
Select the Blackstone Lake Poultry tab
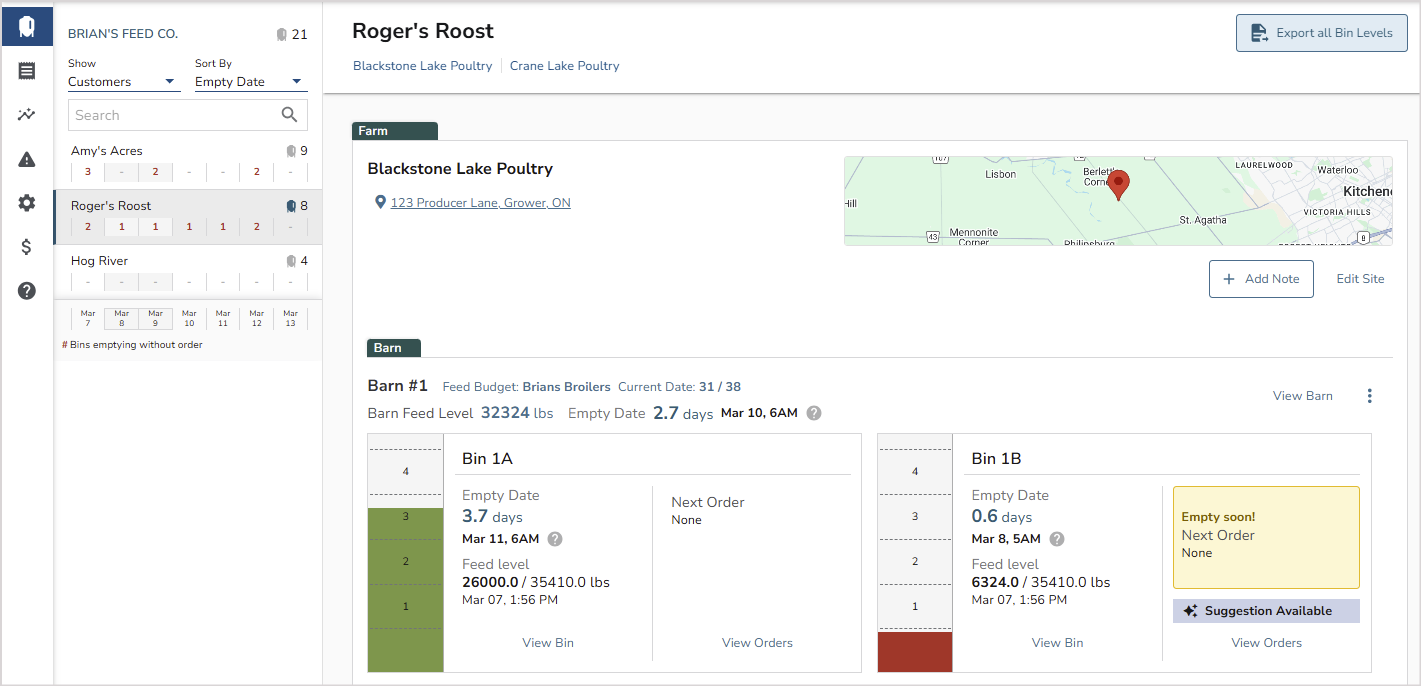422,65
